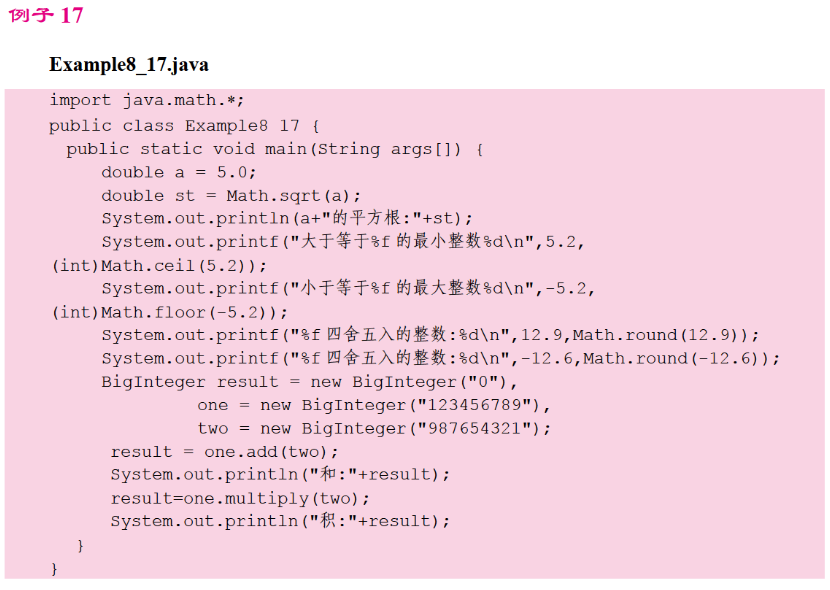Click the Math.round(12.9) printf line
830x590 pixels.
[x=430, y=335]
